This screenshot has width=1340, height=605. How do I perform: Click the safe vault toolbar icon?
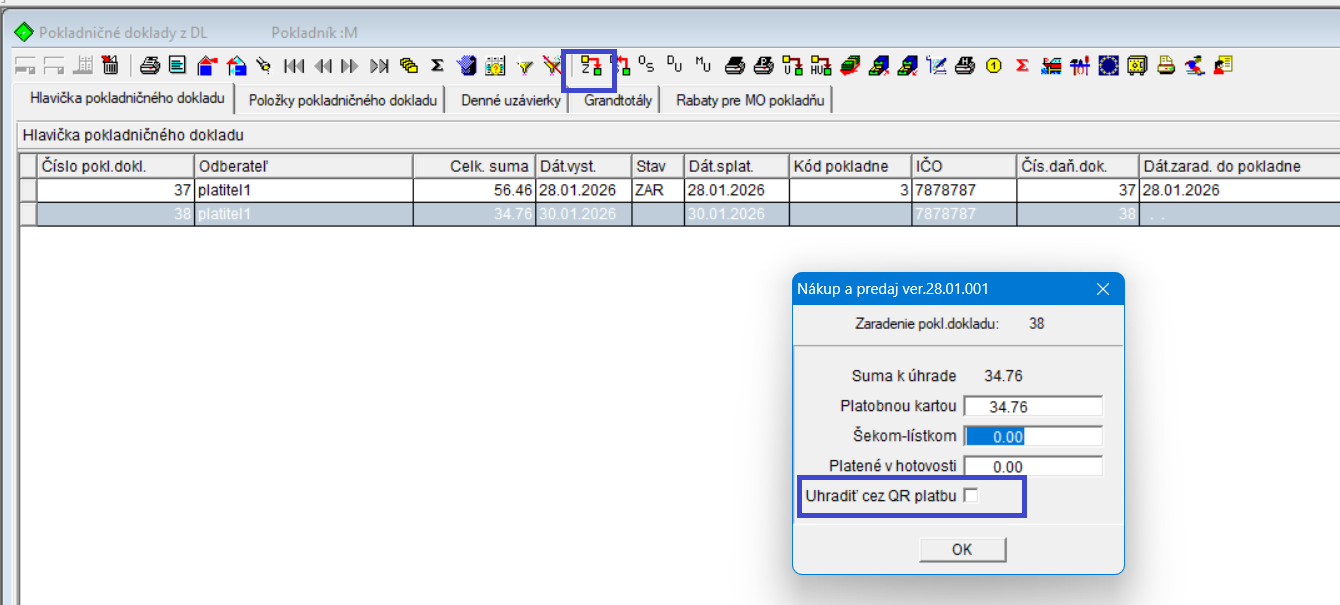pyautogui.click(x=1136, y=66)
